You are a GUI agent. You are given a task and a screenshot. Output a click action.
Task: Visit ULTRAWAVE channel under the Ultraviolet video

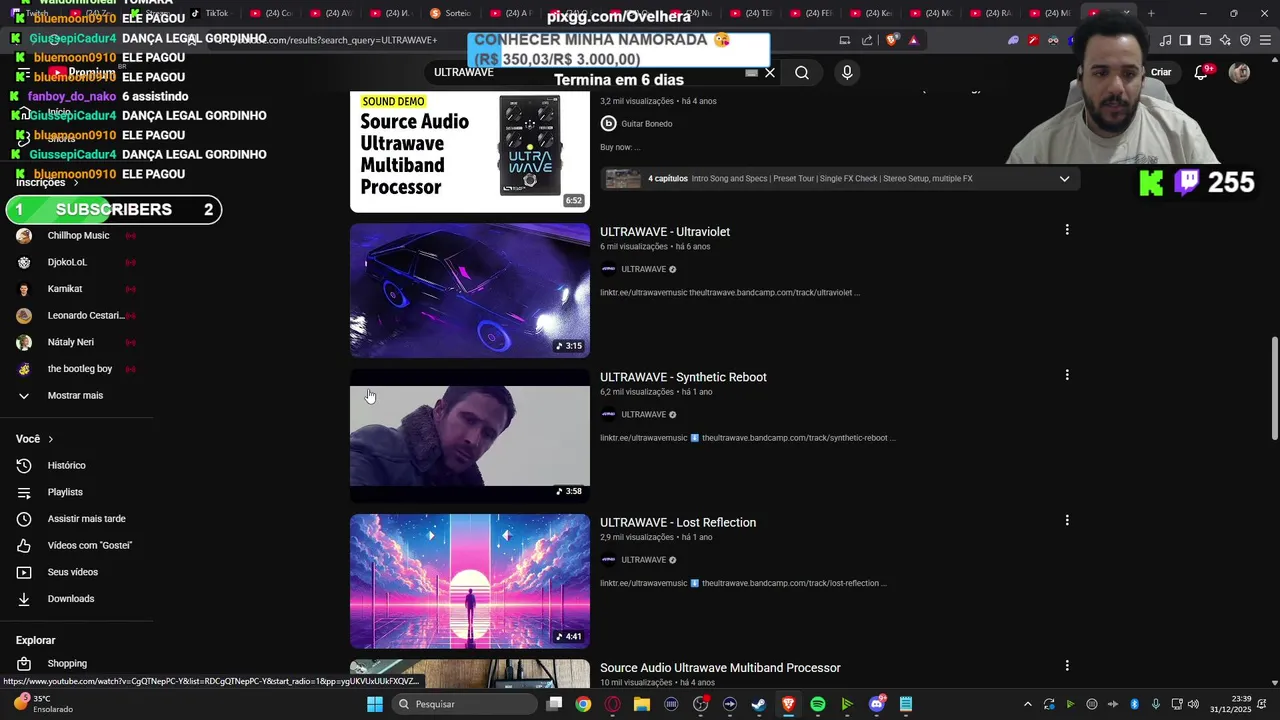(643, 269)
